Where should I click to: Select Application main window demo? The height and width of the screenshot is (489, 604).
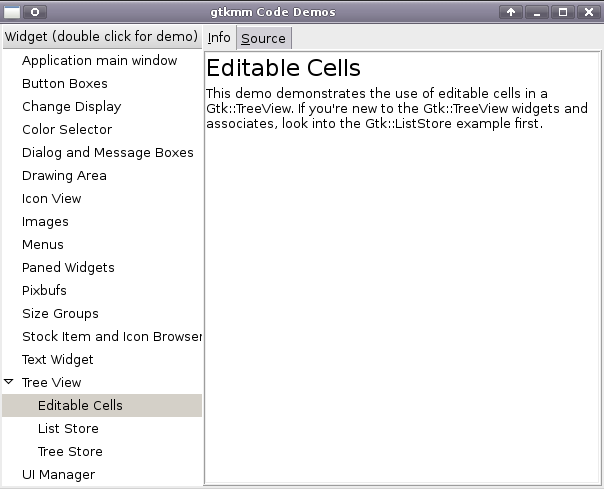[x=99, y=61]
